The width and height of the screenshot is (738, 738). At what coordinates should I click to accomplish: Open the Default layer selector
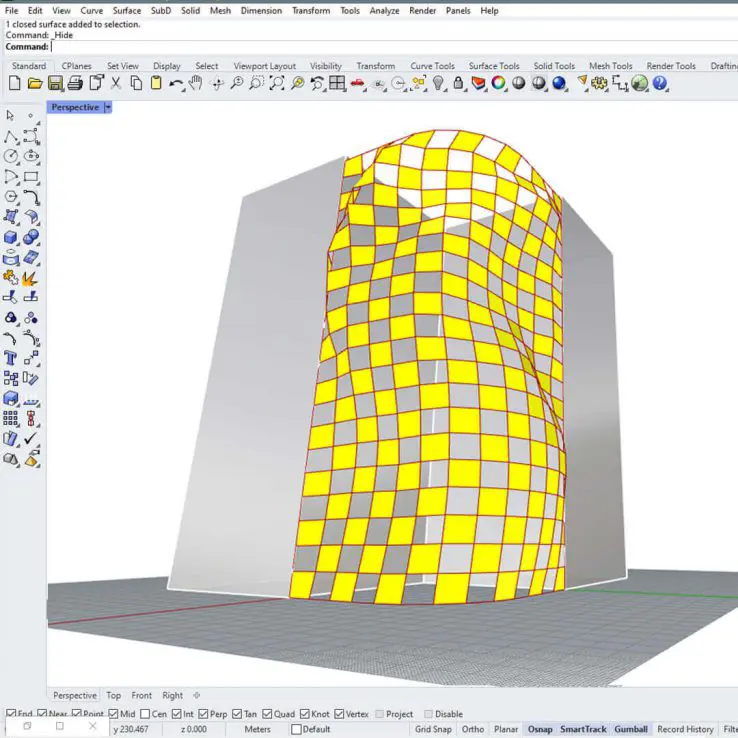pyautogui.click(x=316, y=729)
